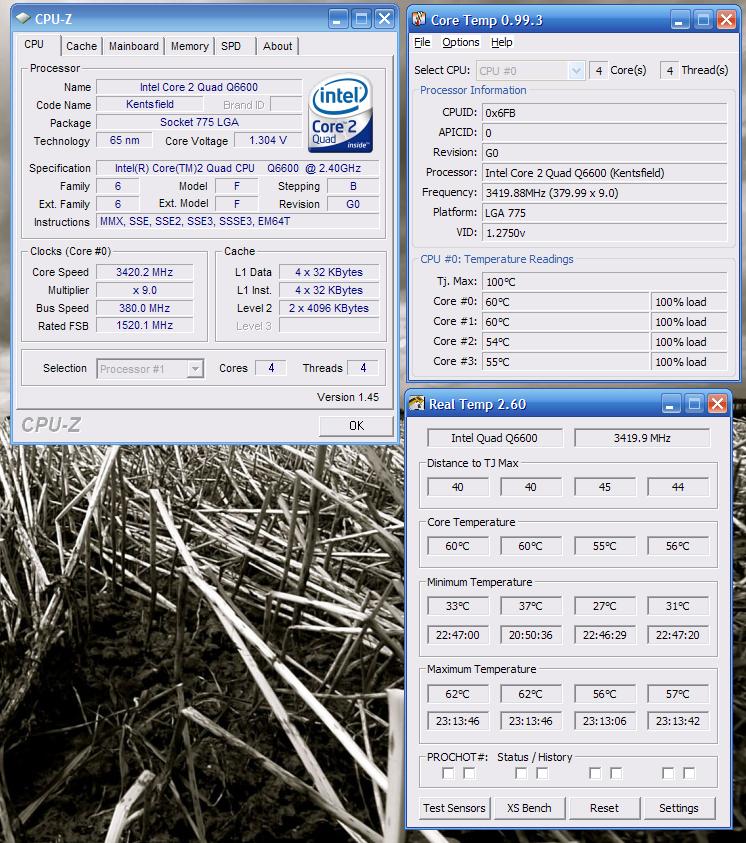The image size is (746, 843).
Task: Select the Memory tab in CPU-Z
Action: coord(190,46)
